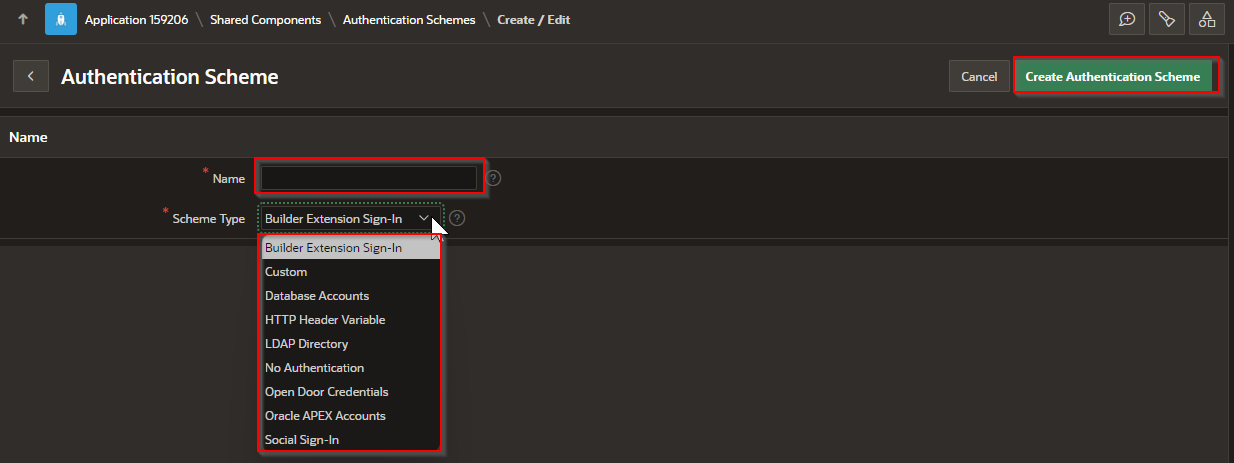Go back using the left chevron button

(31, 76)
